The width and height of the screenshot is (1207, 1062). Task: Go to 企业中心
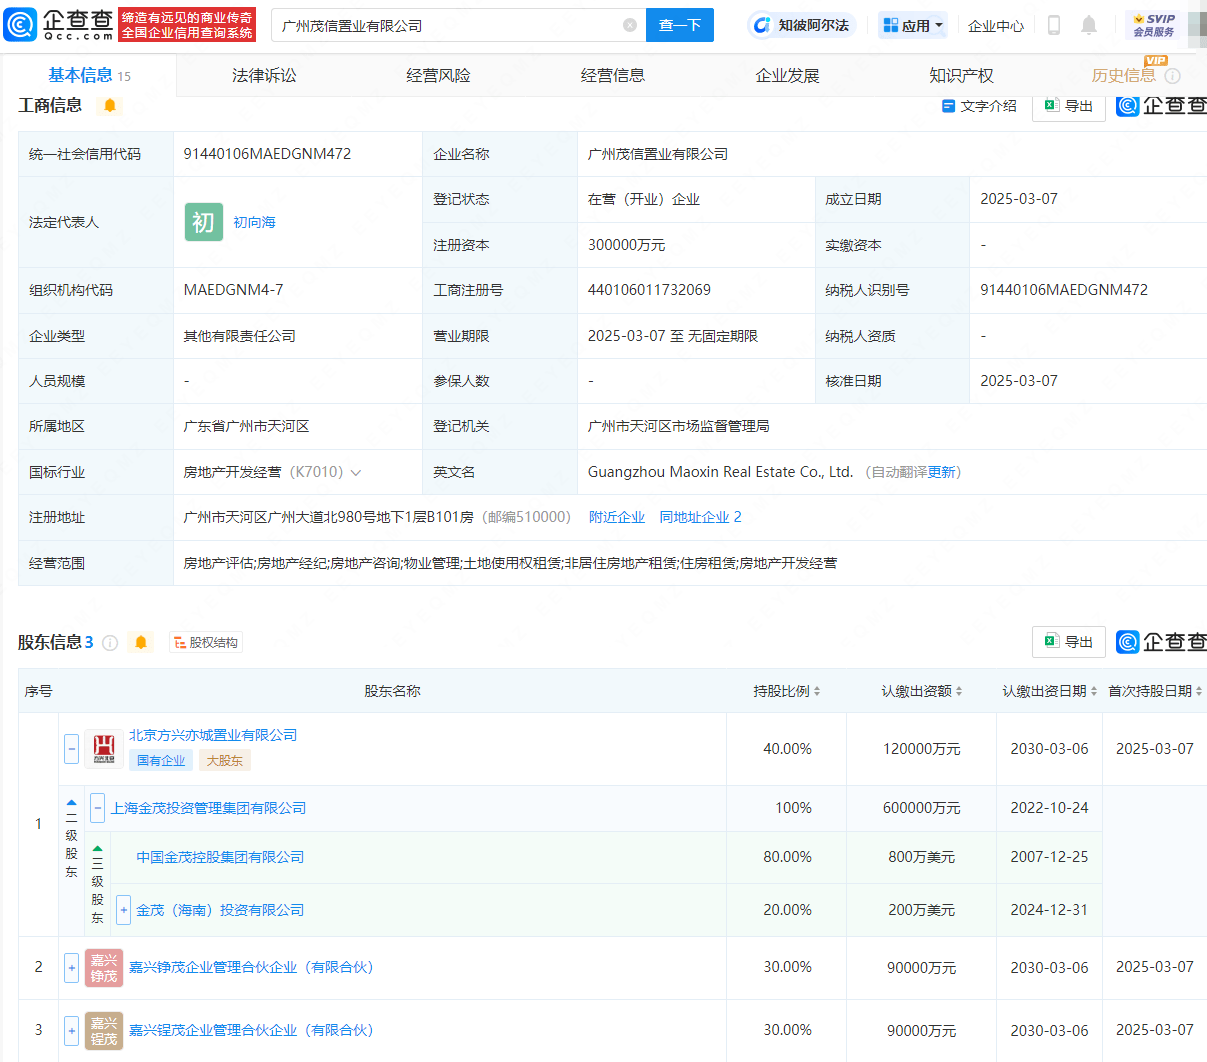[995, 26]
